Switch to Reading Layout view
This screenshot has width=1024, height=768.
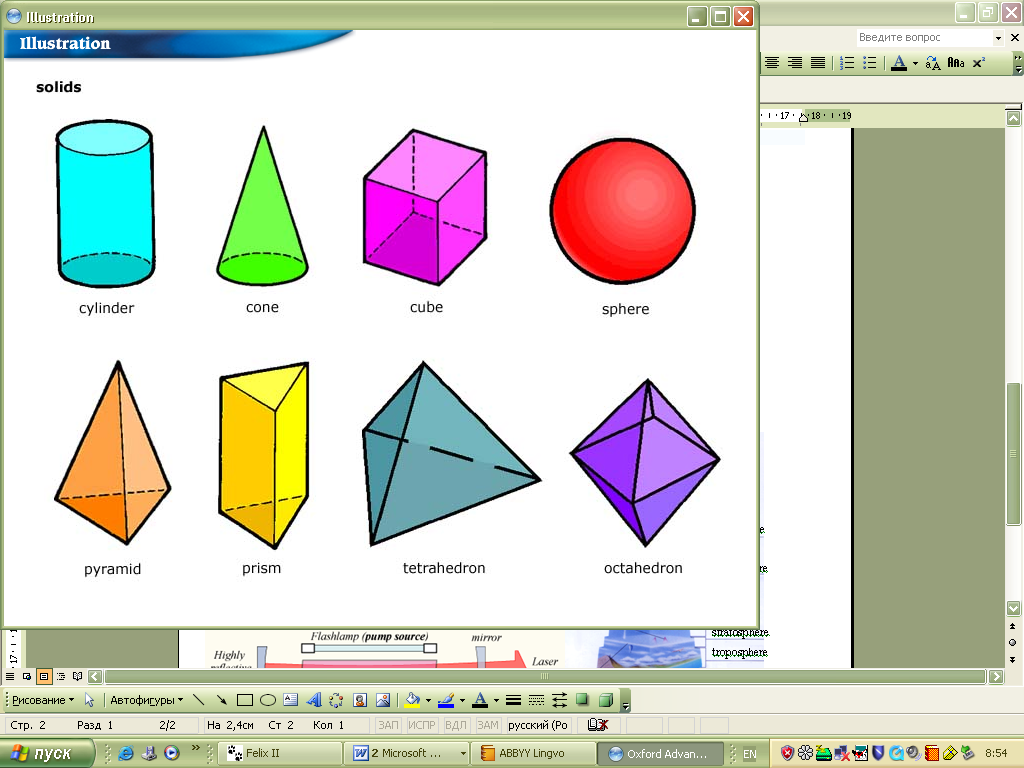click(x=78, y=677)
